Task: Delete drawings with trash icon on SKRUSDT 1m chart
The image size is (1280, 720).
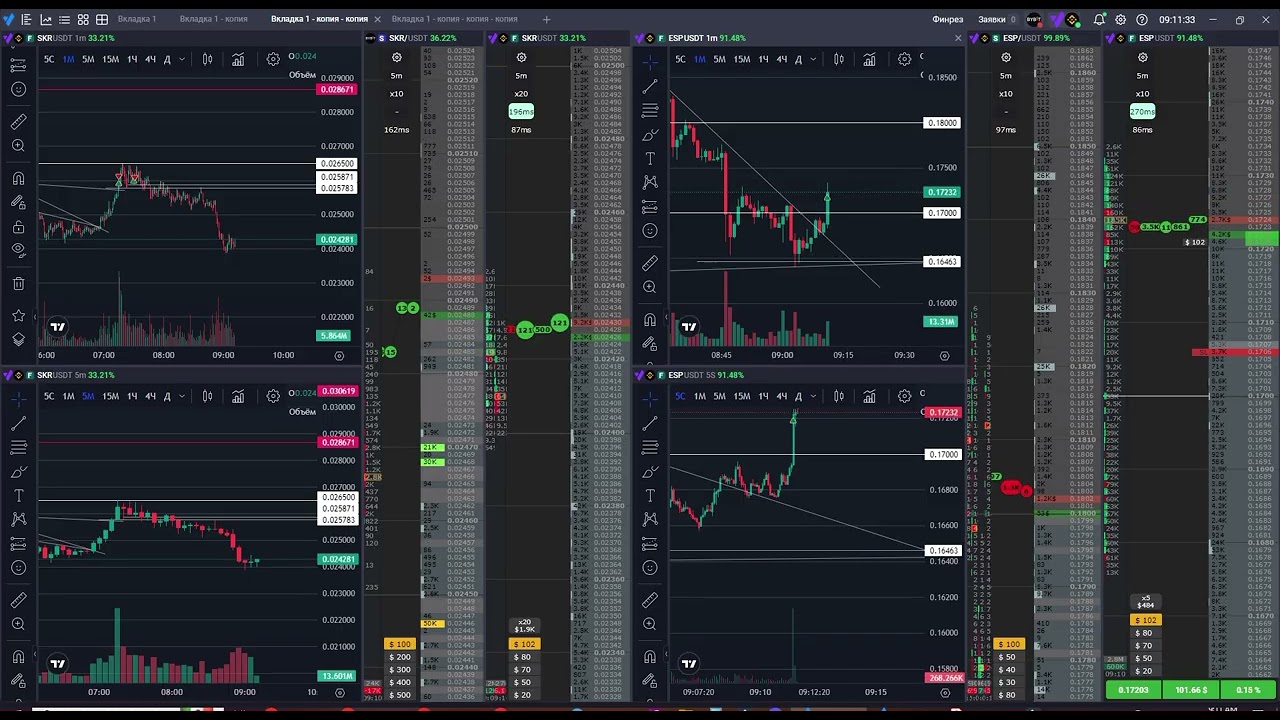Action: point(18,283)
